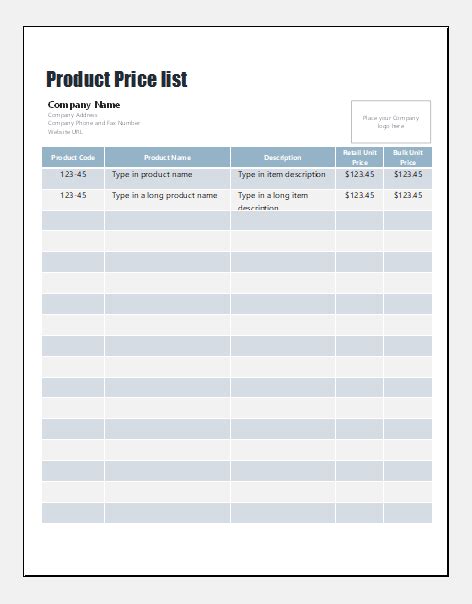Screen dimensions: 472x604
Task: Click the Description column header
Action: pyautogui.click(x=282, y=157)
